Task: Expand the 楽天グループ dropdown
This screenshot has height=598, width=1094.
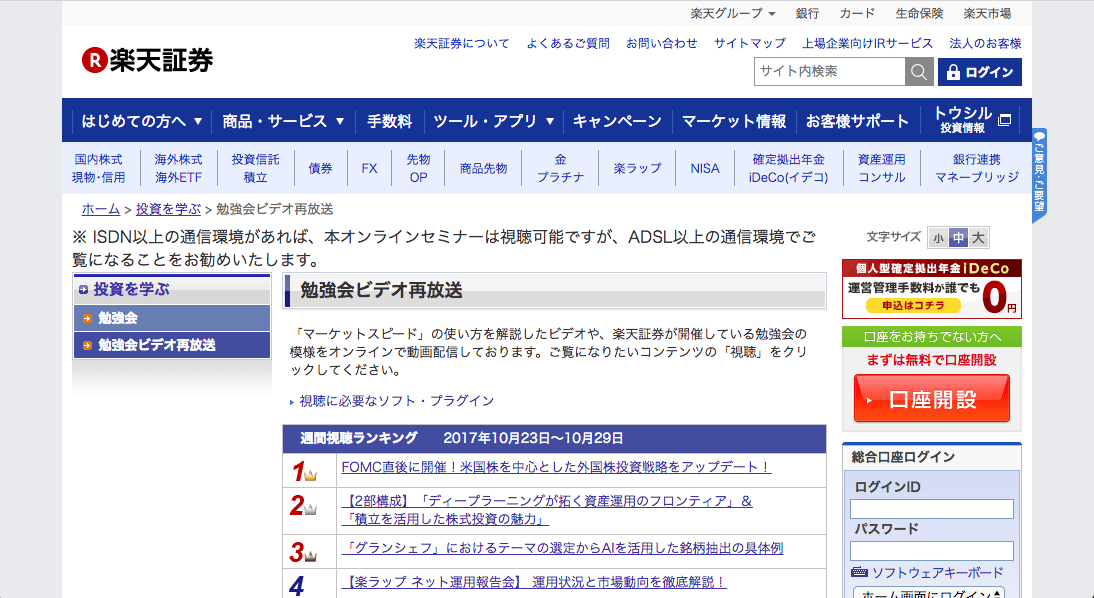Action: tap(732, 13)
